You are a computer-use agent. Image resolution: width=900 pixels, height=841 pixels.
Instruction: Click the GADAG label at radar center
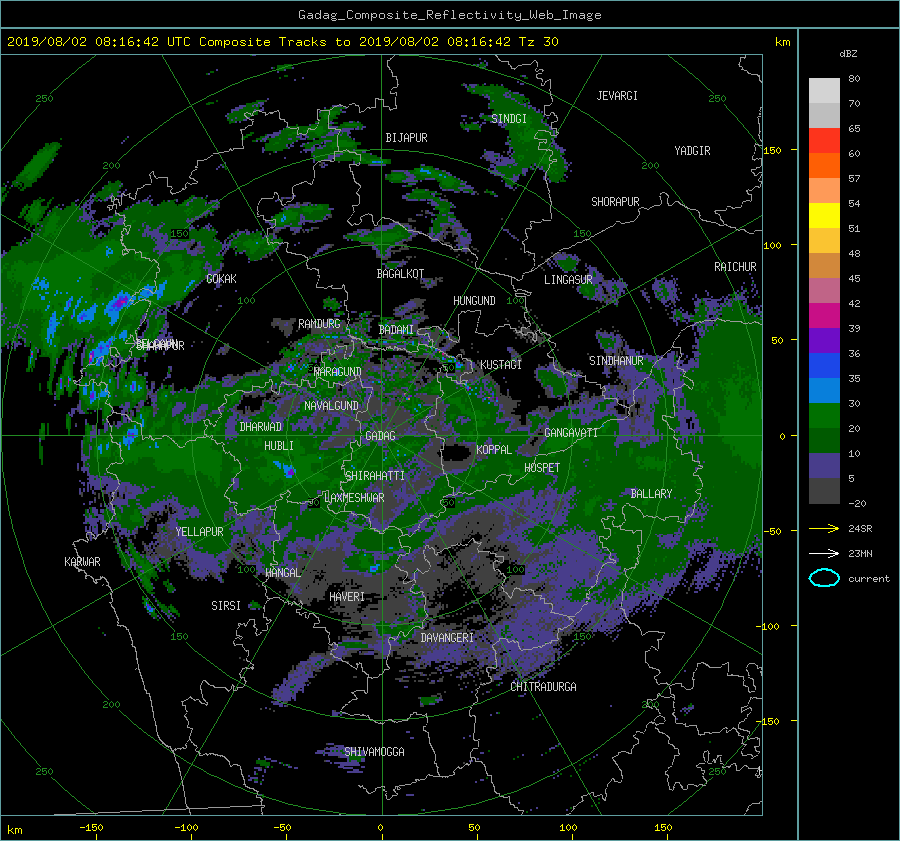[x=380, y=436]
